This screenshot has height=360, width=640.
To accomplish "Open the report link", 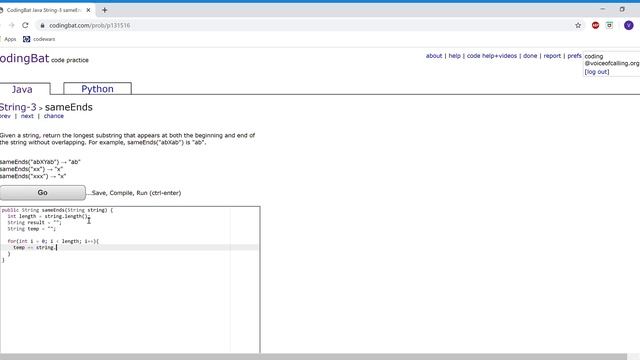I will tap(552, 56).
